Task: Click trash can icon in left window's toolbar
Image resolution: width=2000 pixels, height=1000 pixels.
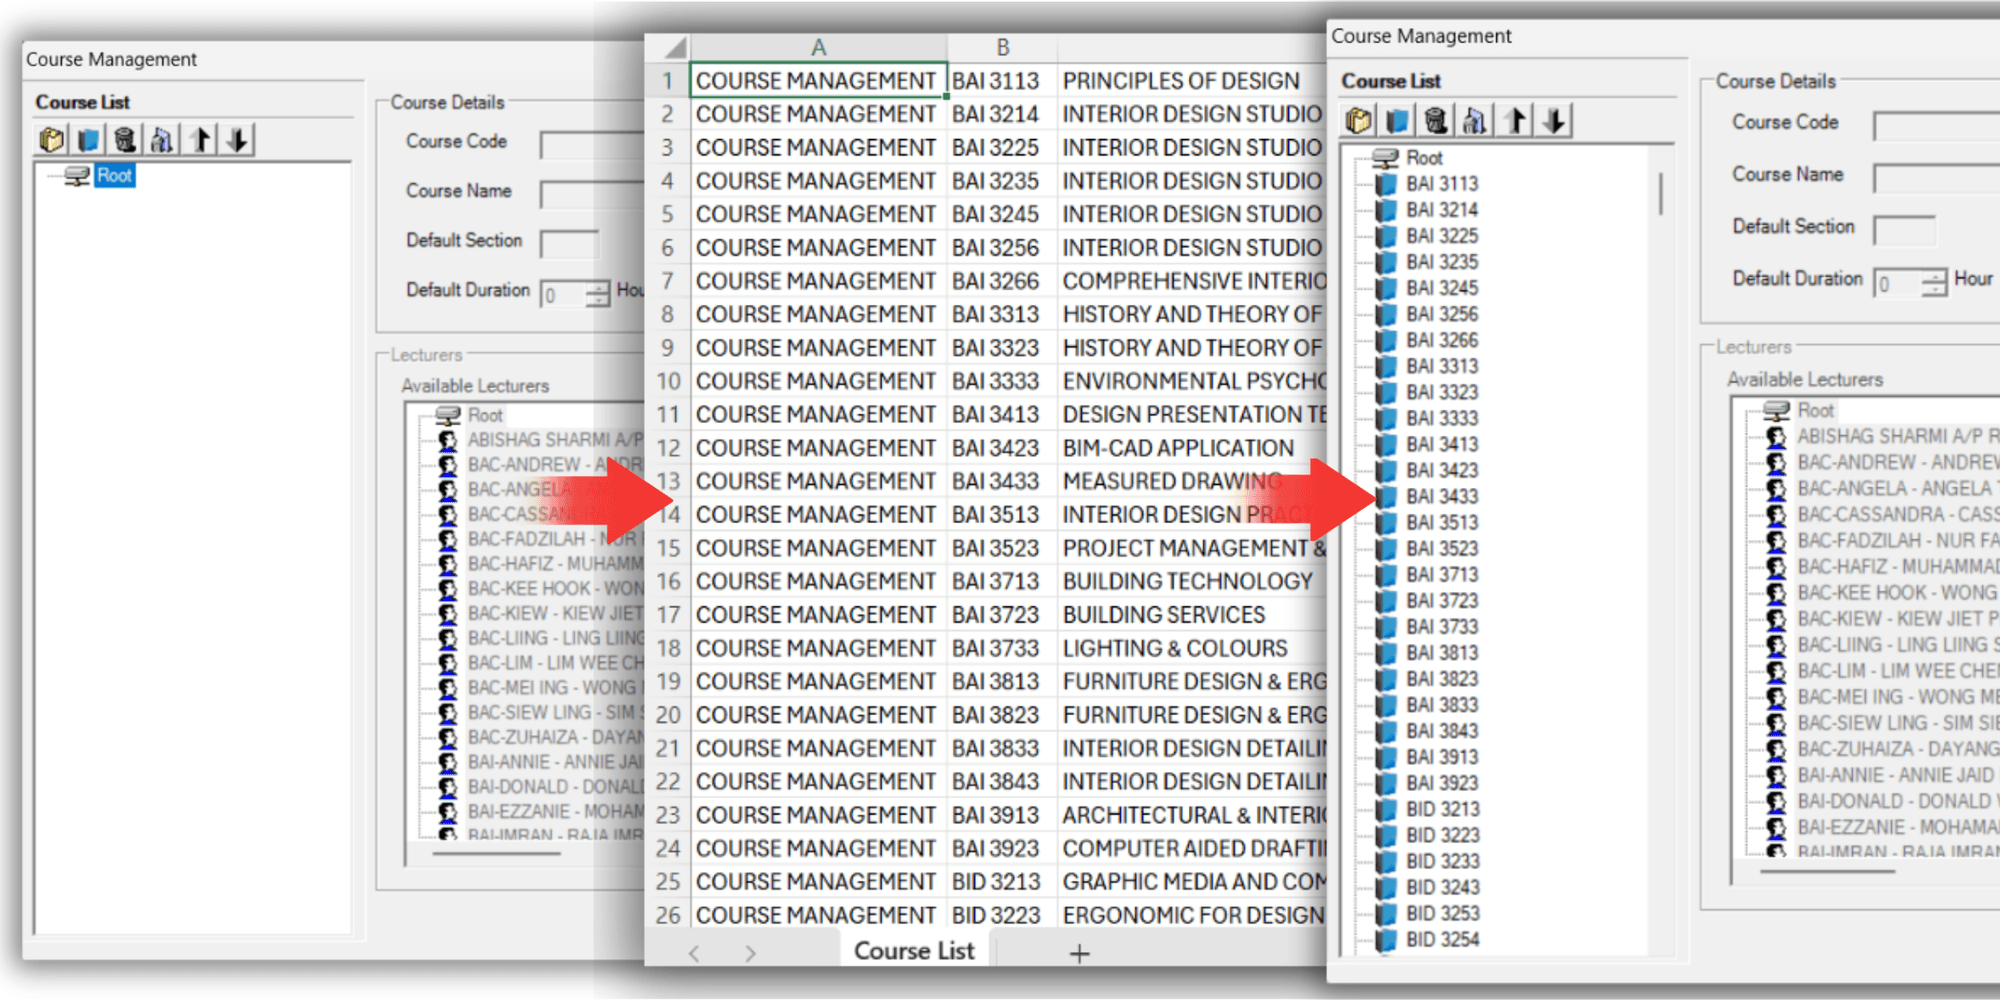Action: pyautogui.click(x=125, y=140)
